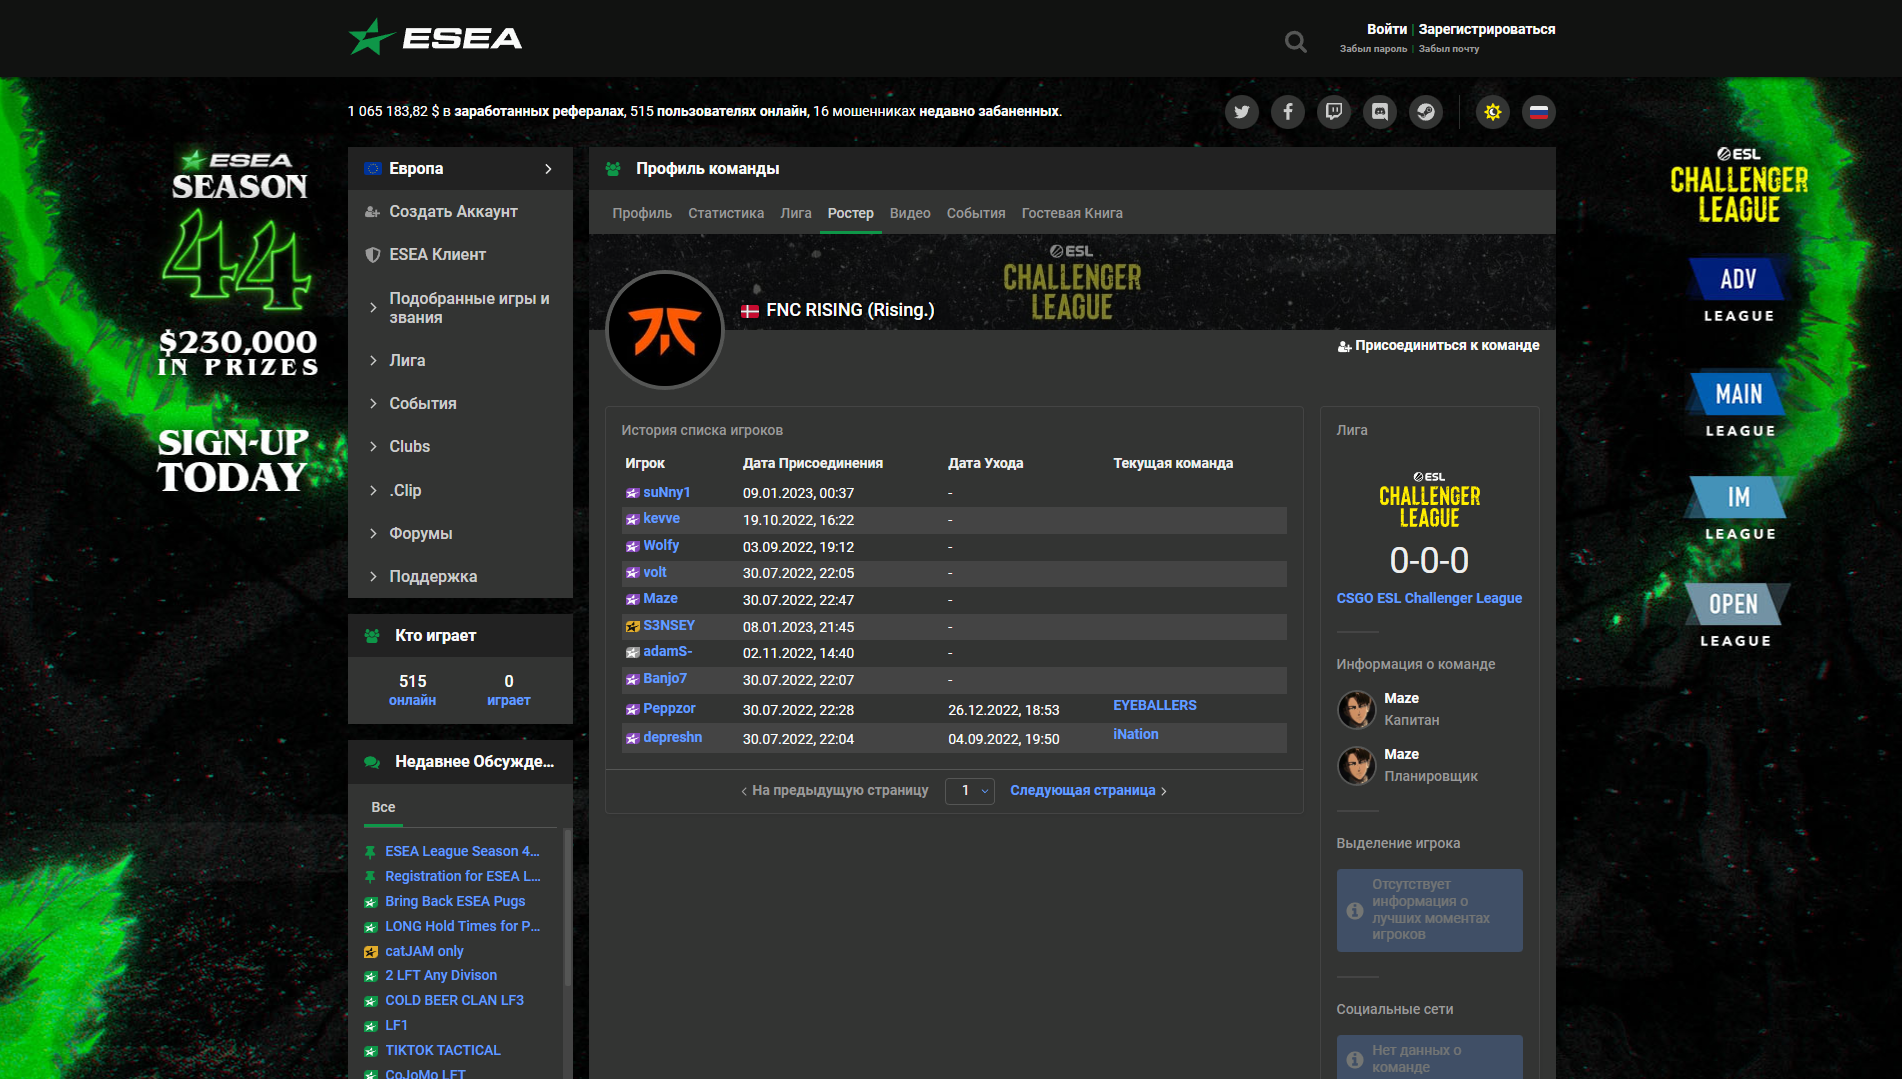Viewport: 1902px width, 1079px height.
Task: Open the search magnifier icon
Action: (1295, 42)
